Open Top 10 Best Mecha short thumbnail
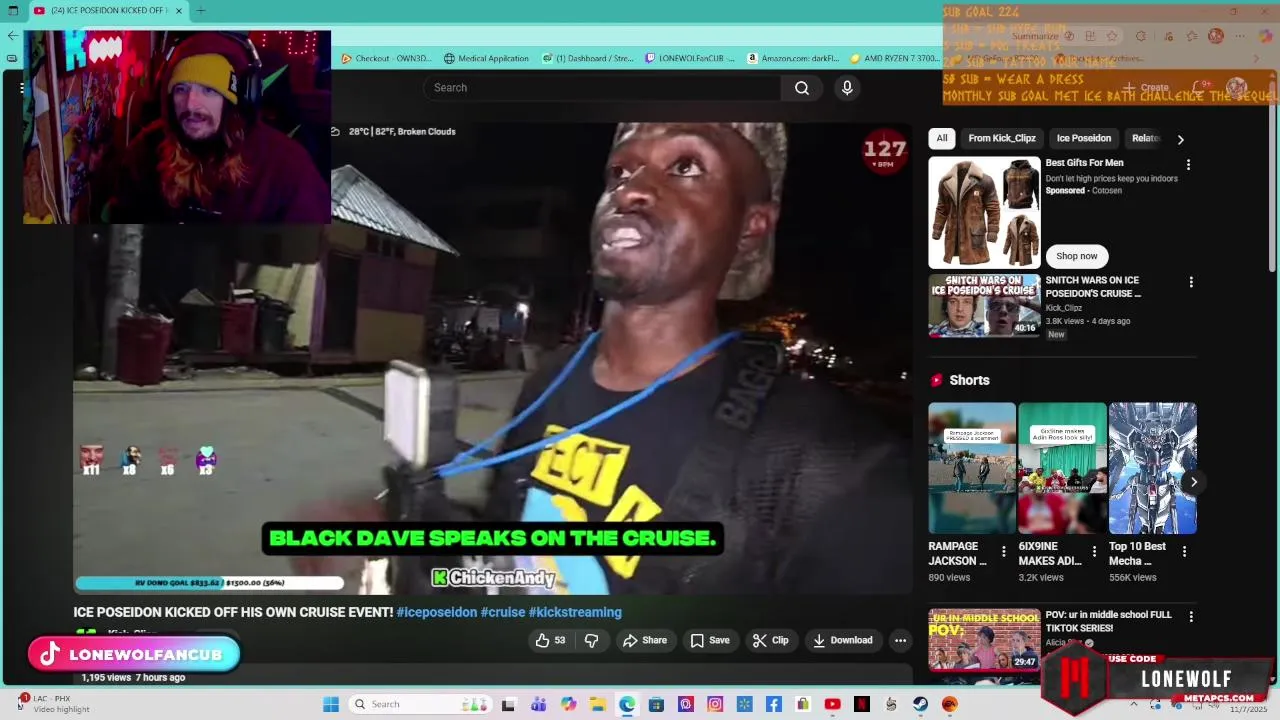This screenshot has height=720, width=1280. coord(1152,468)
